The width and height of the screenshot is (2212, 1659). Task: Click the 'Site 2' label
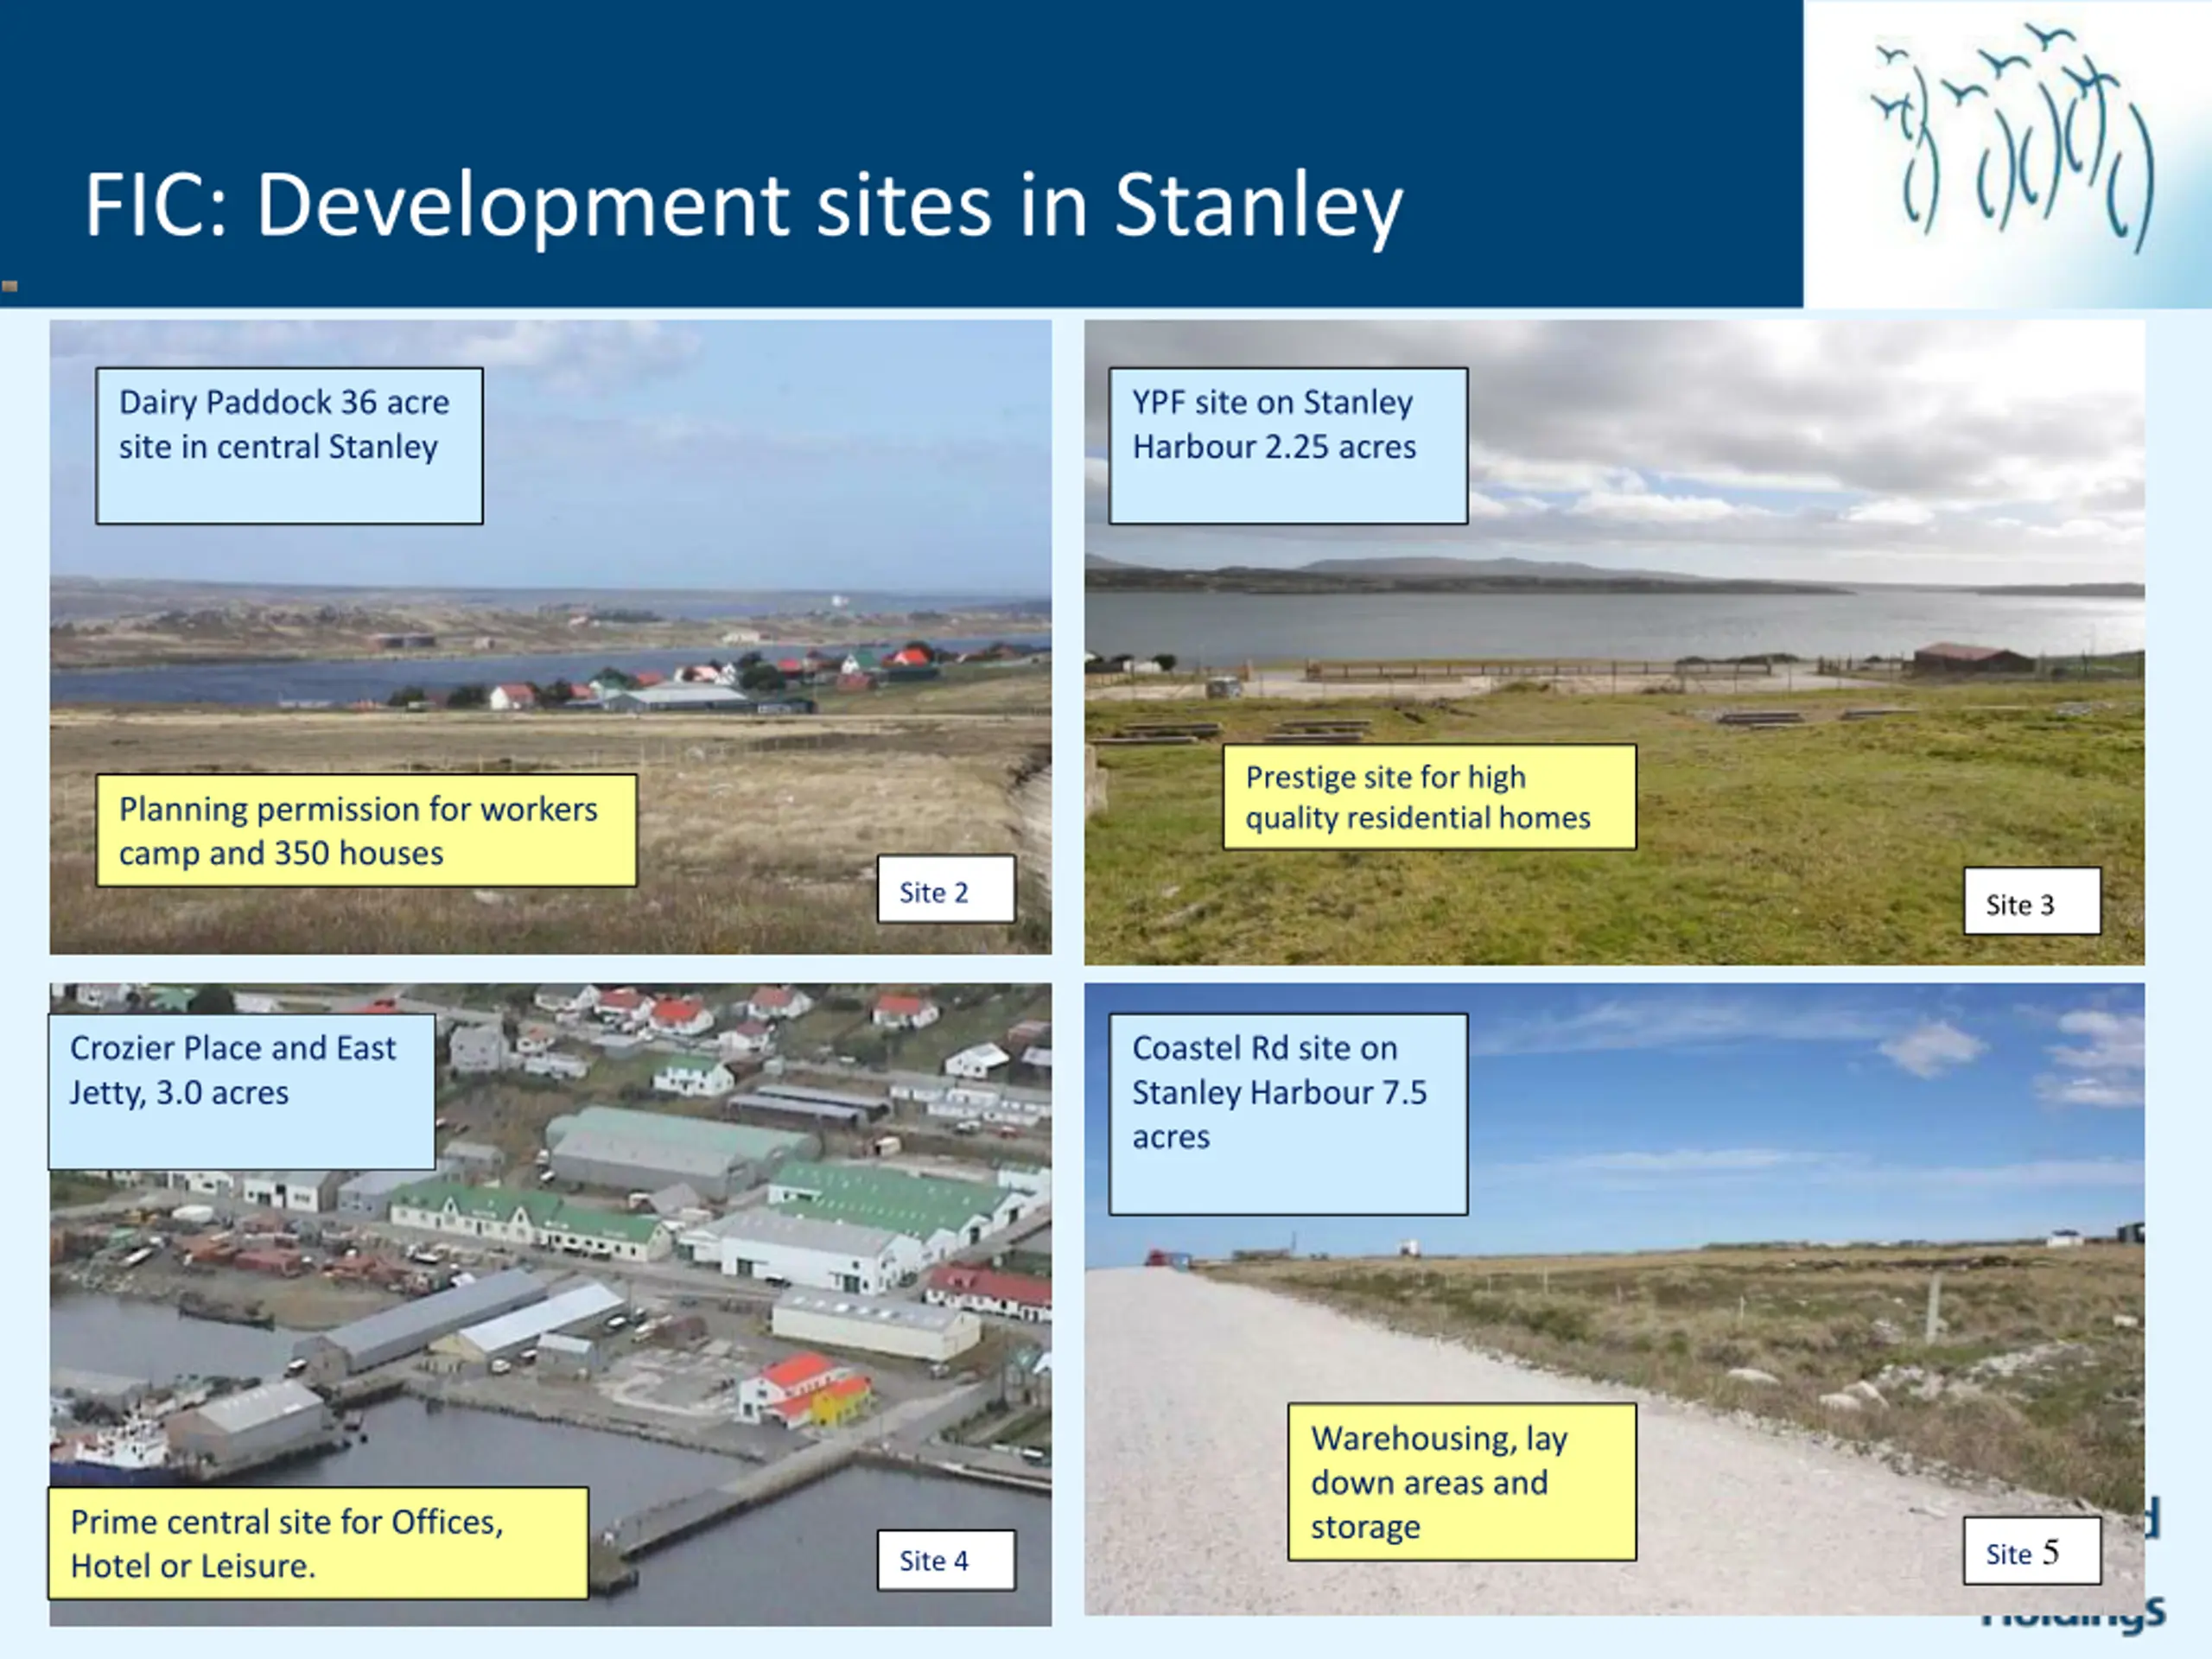[946, 889]
